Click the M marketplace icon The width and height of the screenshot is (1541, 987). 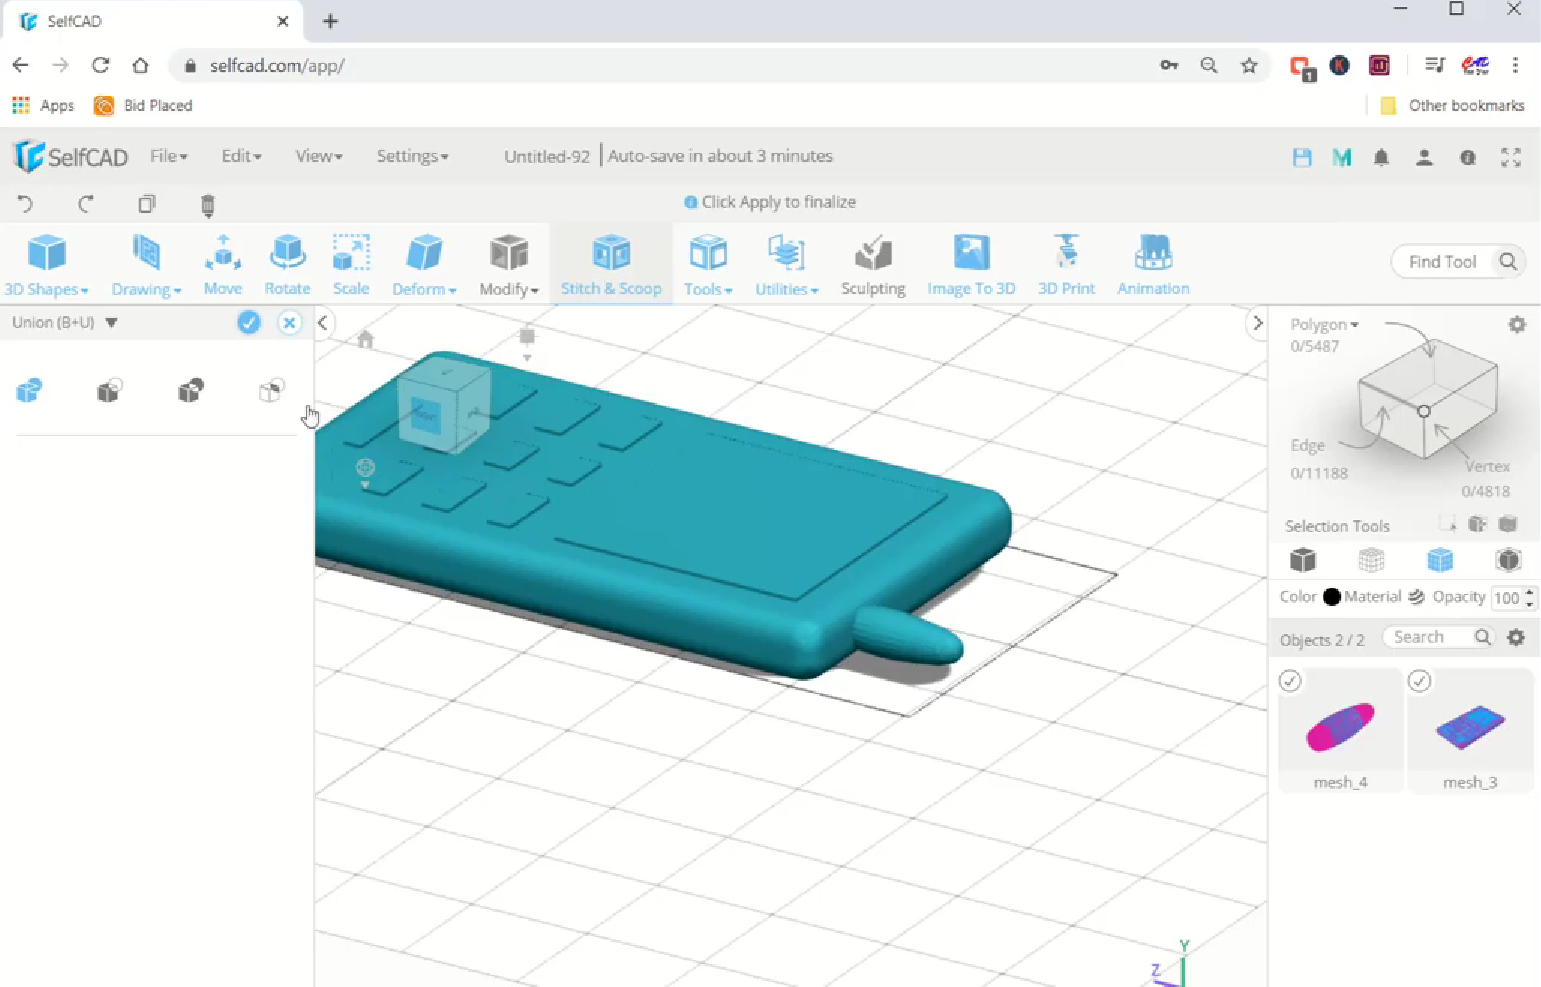point(1342,157)
